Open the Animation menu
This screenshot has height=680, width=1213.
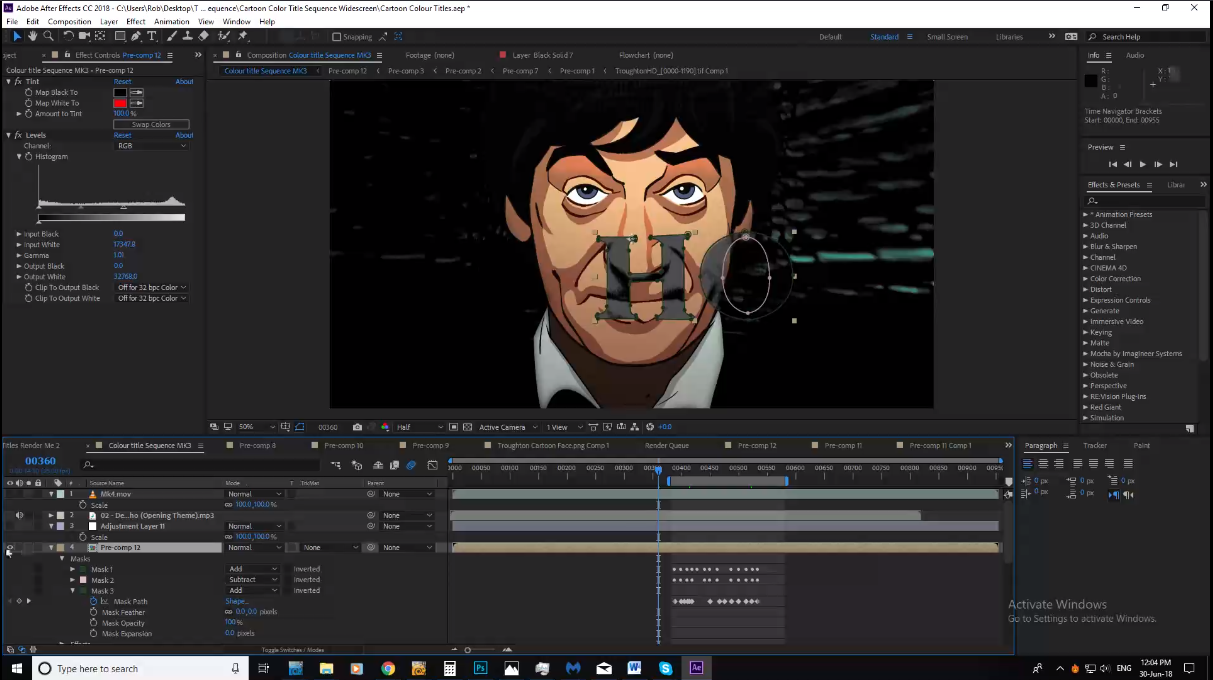point(172,21)
